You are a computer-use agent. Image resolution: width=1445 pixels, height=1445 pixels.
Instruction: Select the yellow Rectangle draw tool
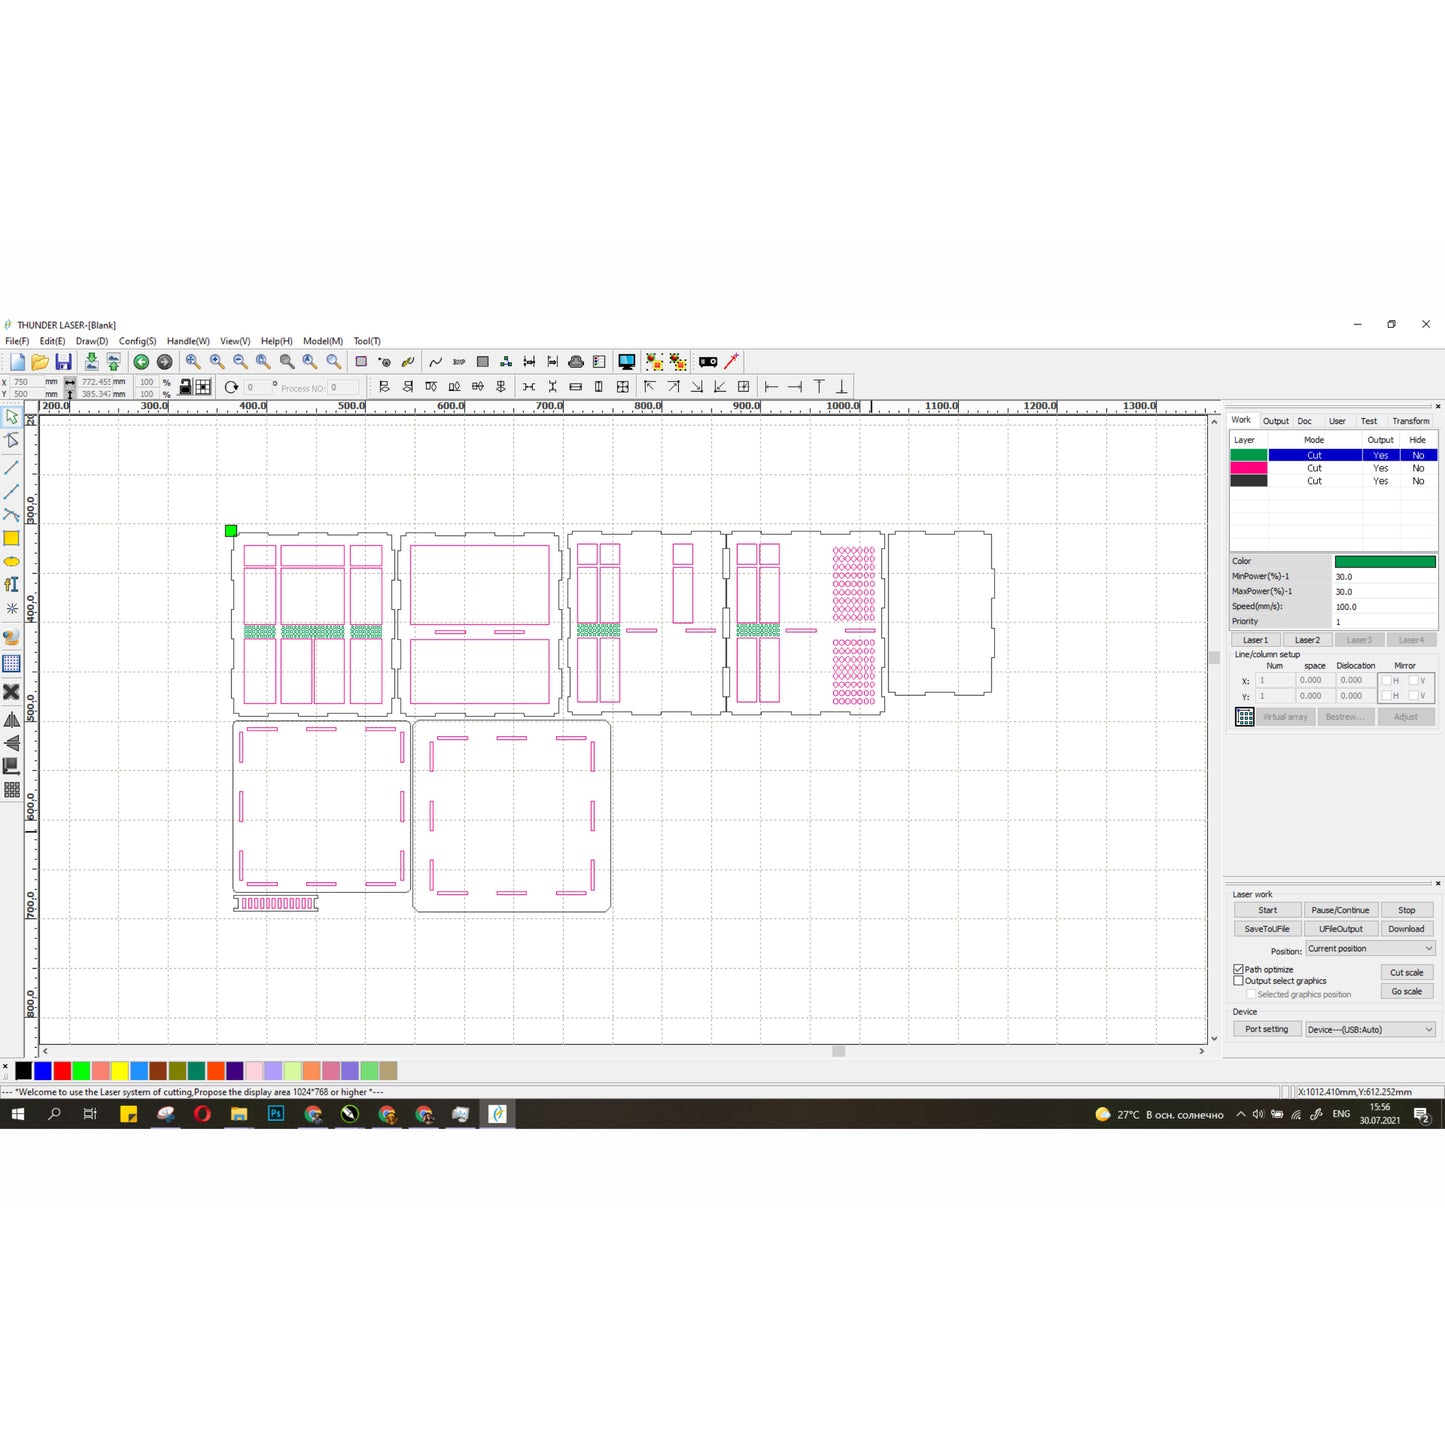tap(12, 538)
